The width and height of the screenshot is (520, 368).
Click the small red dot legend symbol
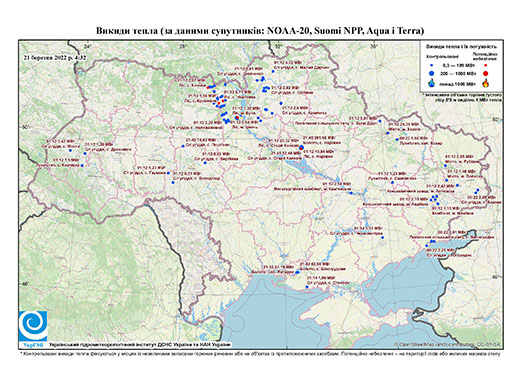coord(486,66)
